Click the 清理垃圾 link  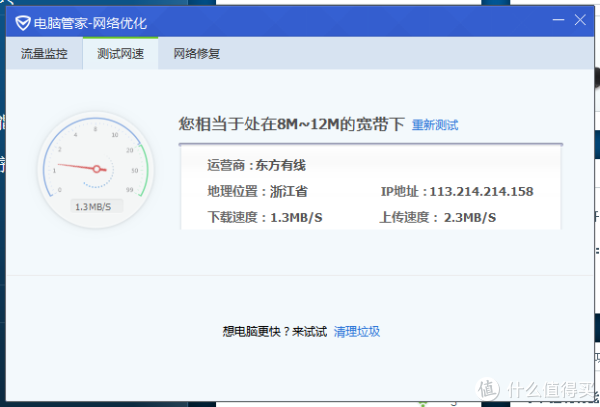[357, 331]
